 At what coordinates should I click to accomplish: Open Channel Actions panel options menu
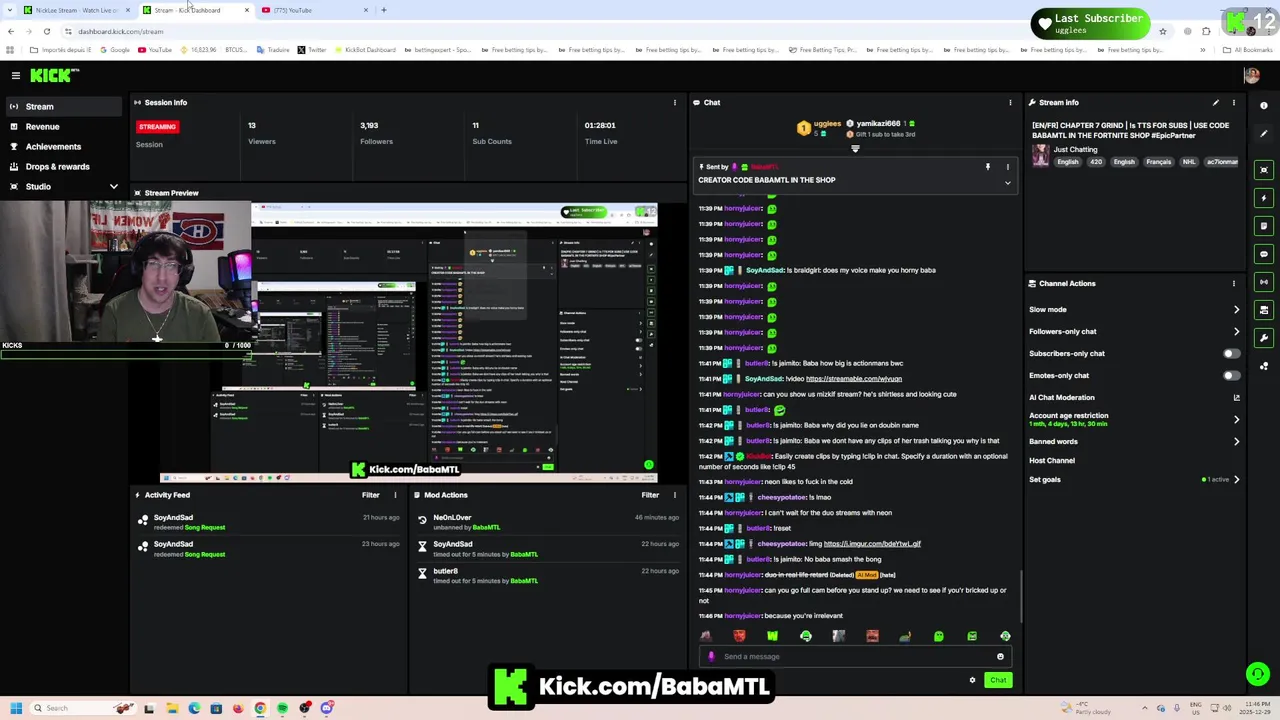click(1234, 283)
